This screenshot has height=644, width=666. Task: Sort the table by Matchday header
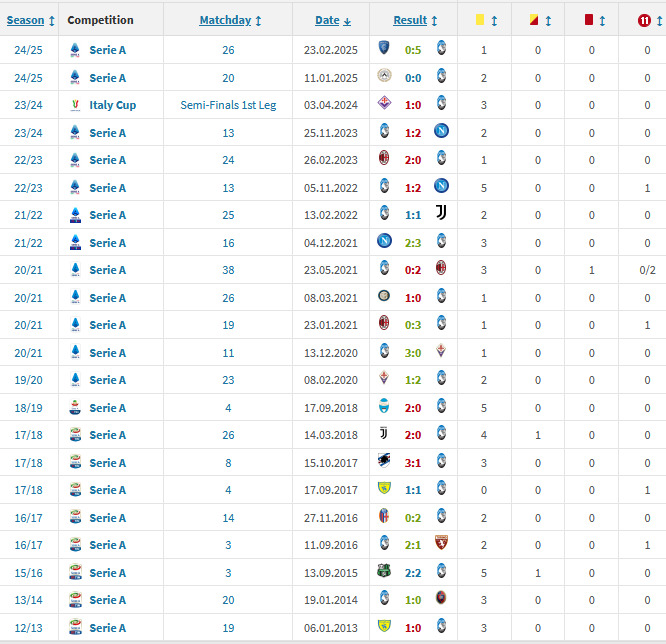pos(225,20)
